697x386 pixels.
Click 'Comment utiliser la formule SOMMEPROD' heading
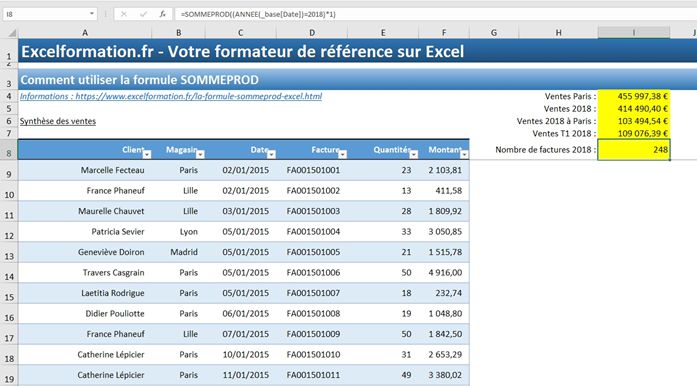(140, 80)
